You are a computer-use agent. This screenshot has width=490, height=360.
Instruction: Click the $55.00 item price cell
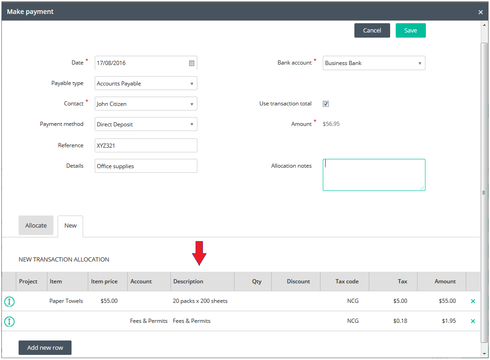tap(109, 301)
